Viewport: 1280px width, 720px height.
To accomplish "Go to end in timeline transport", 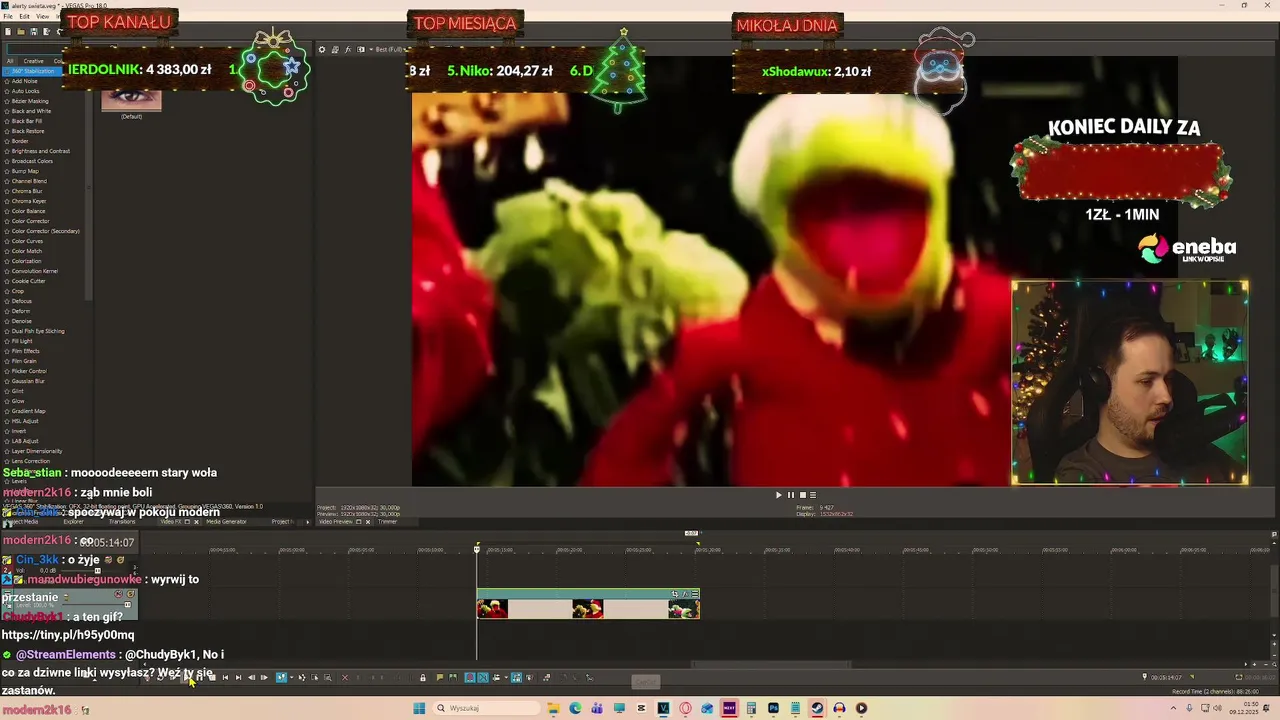I will click(238, 678).
